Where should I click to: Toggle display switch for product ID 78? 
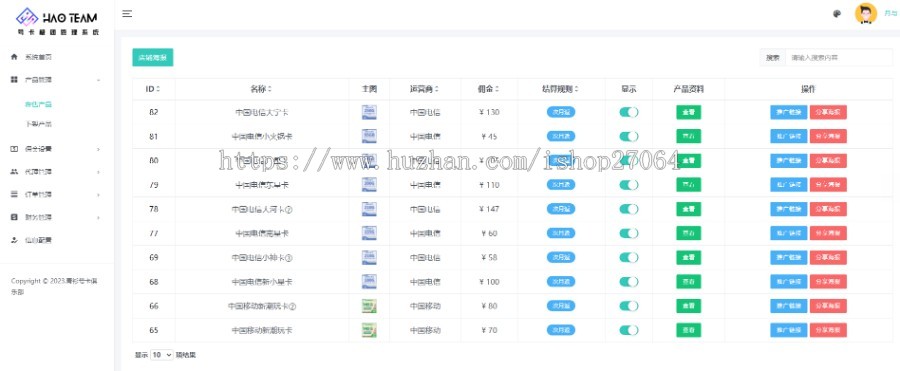[x=629, y=209]
